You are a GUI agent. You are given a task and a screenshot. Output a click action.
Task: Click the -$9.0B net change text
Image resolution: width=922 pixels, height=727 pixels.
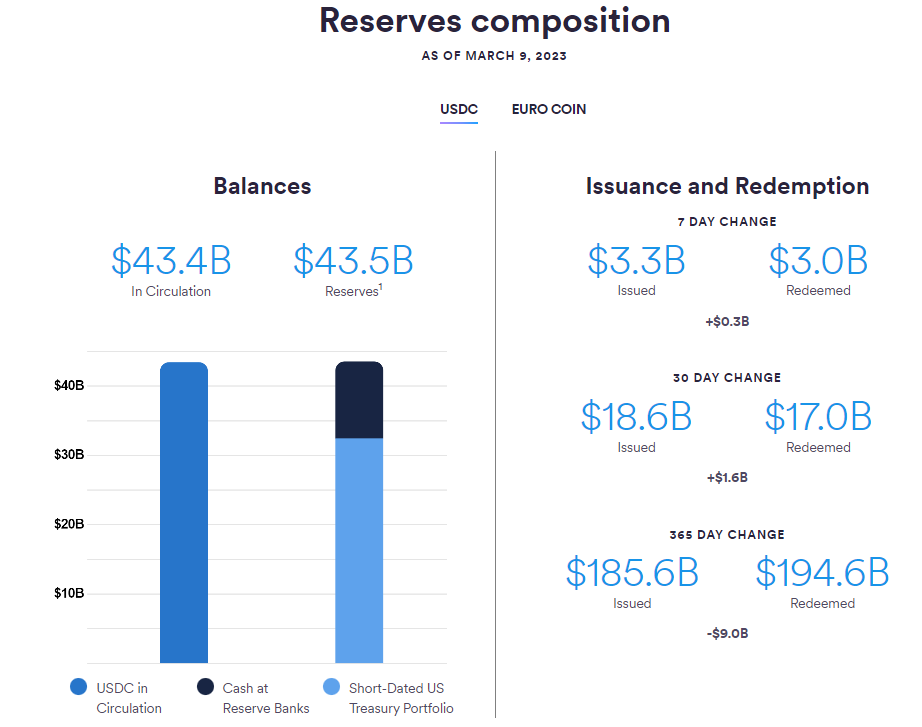pyautogui.click(x=727, y=633)
